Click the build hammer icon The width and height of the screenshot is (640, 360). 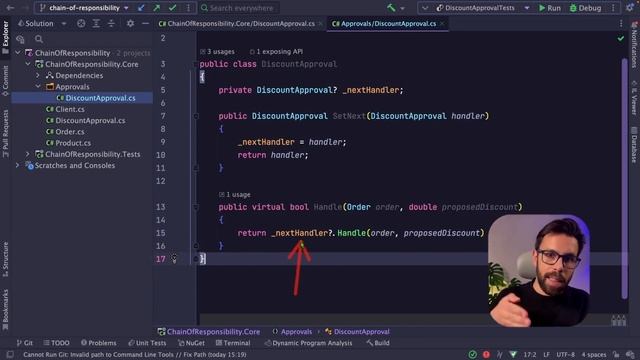(x=391, y=8)
